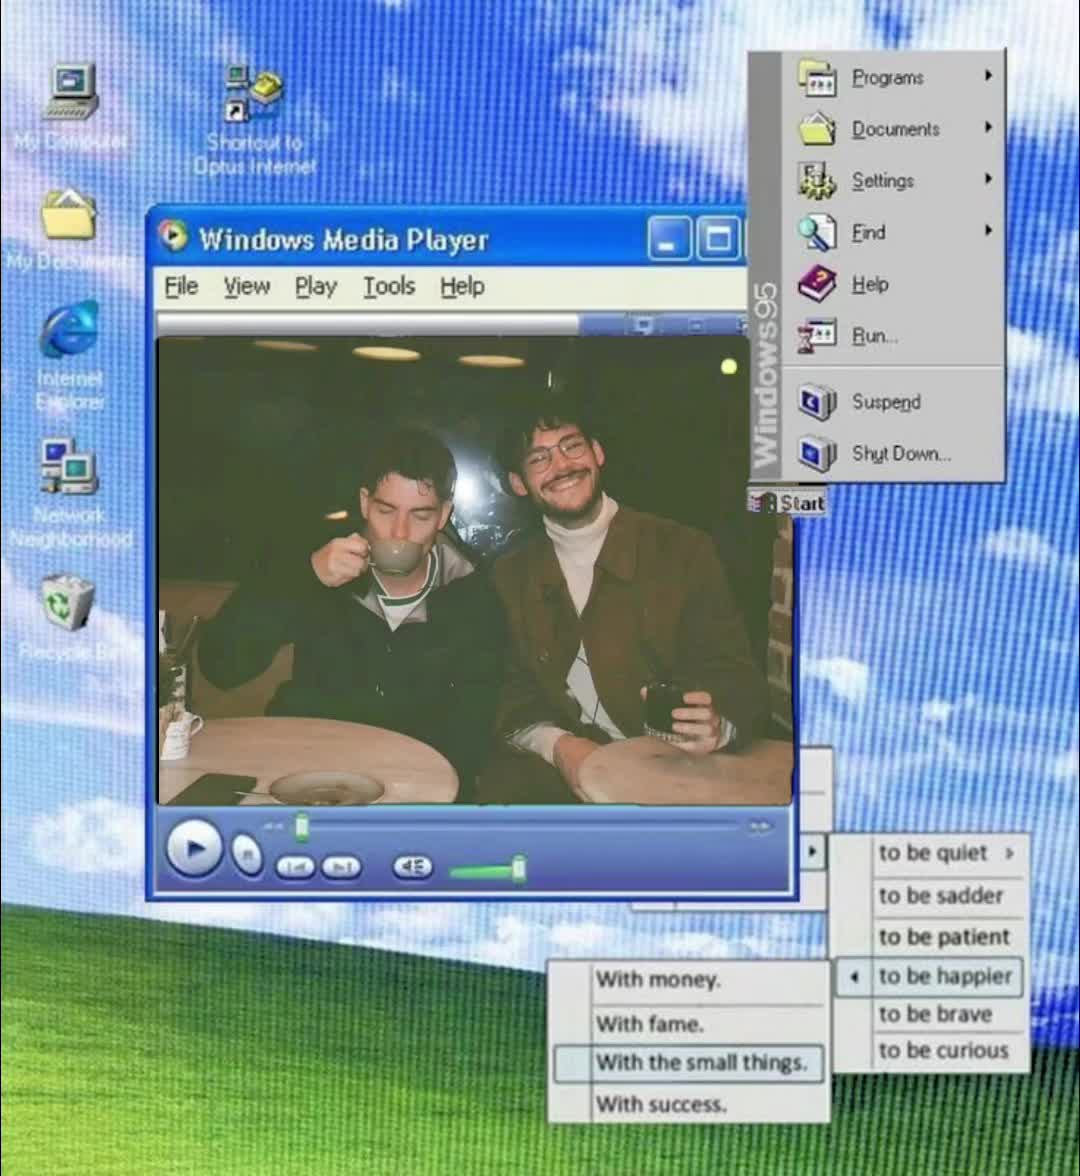Expand the Documents submenu arrow

point(988,127)
